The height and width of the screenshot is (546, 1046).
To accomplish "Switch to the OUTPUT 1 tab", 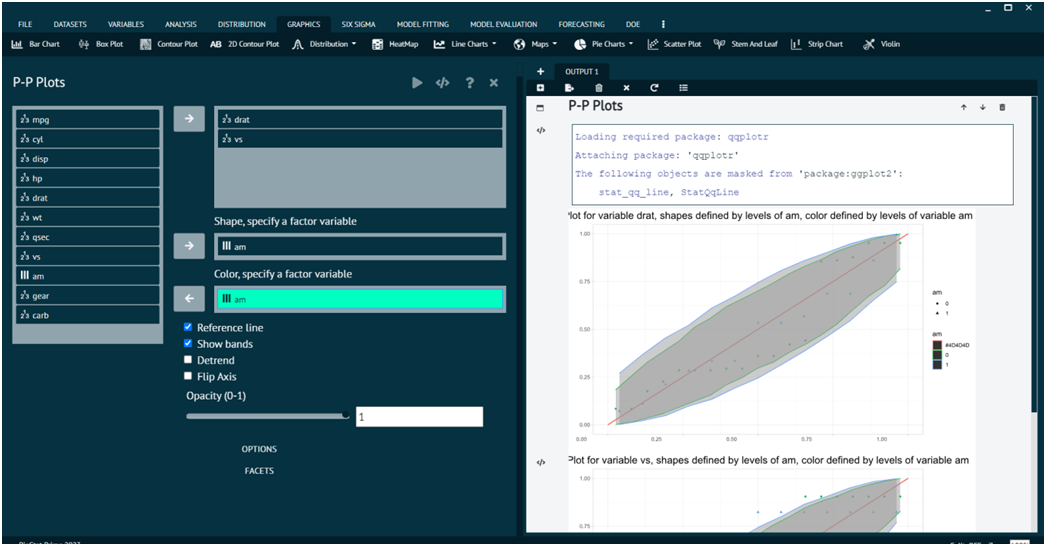I will (x=582, y=71).
